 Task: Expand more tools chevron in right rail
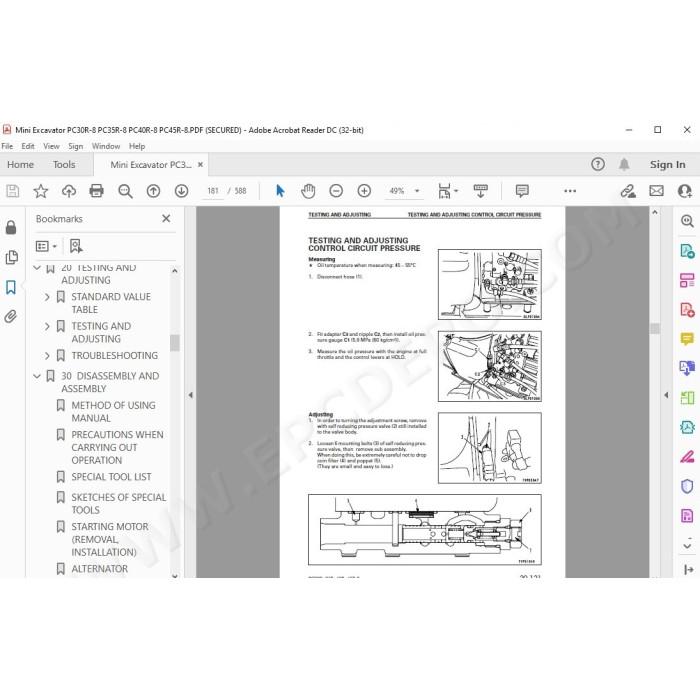(687, 546)
